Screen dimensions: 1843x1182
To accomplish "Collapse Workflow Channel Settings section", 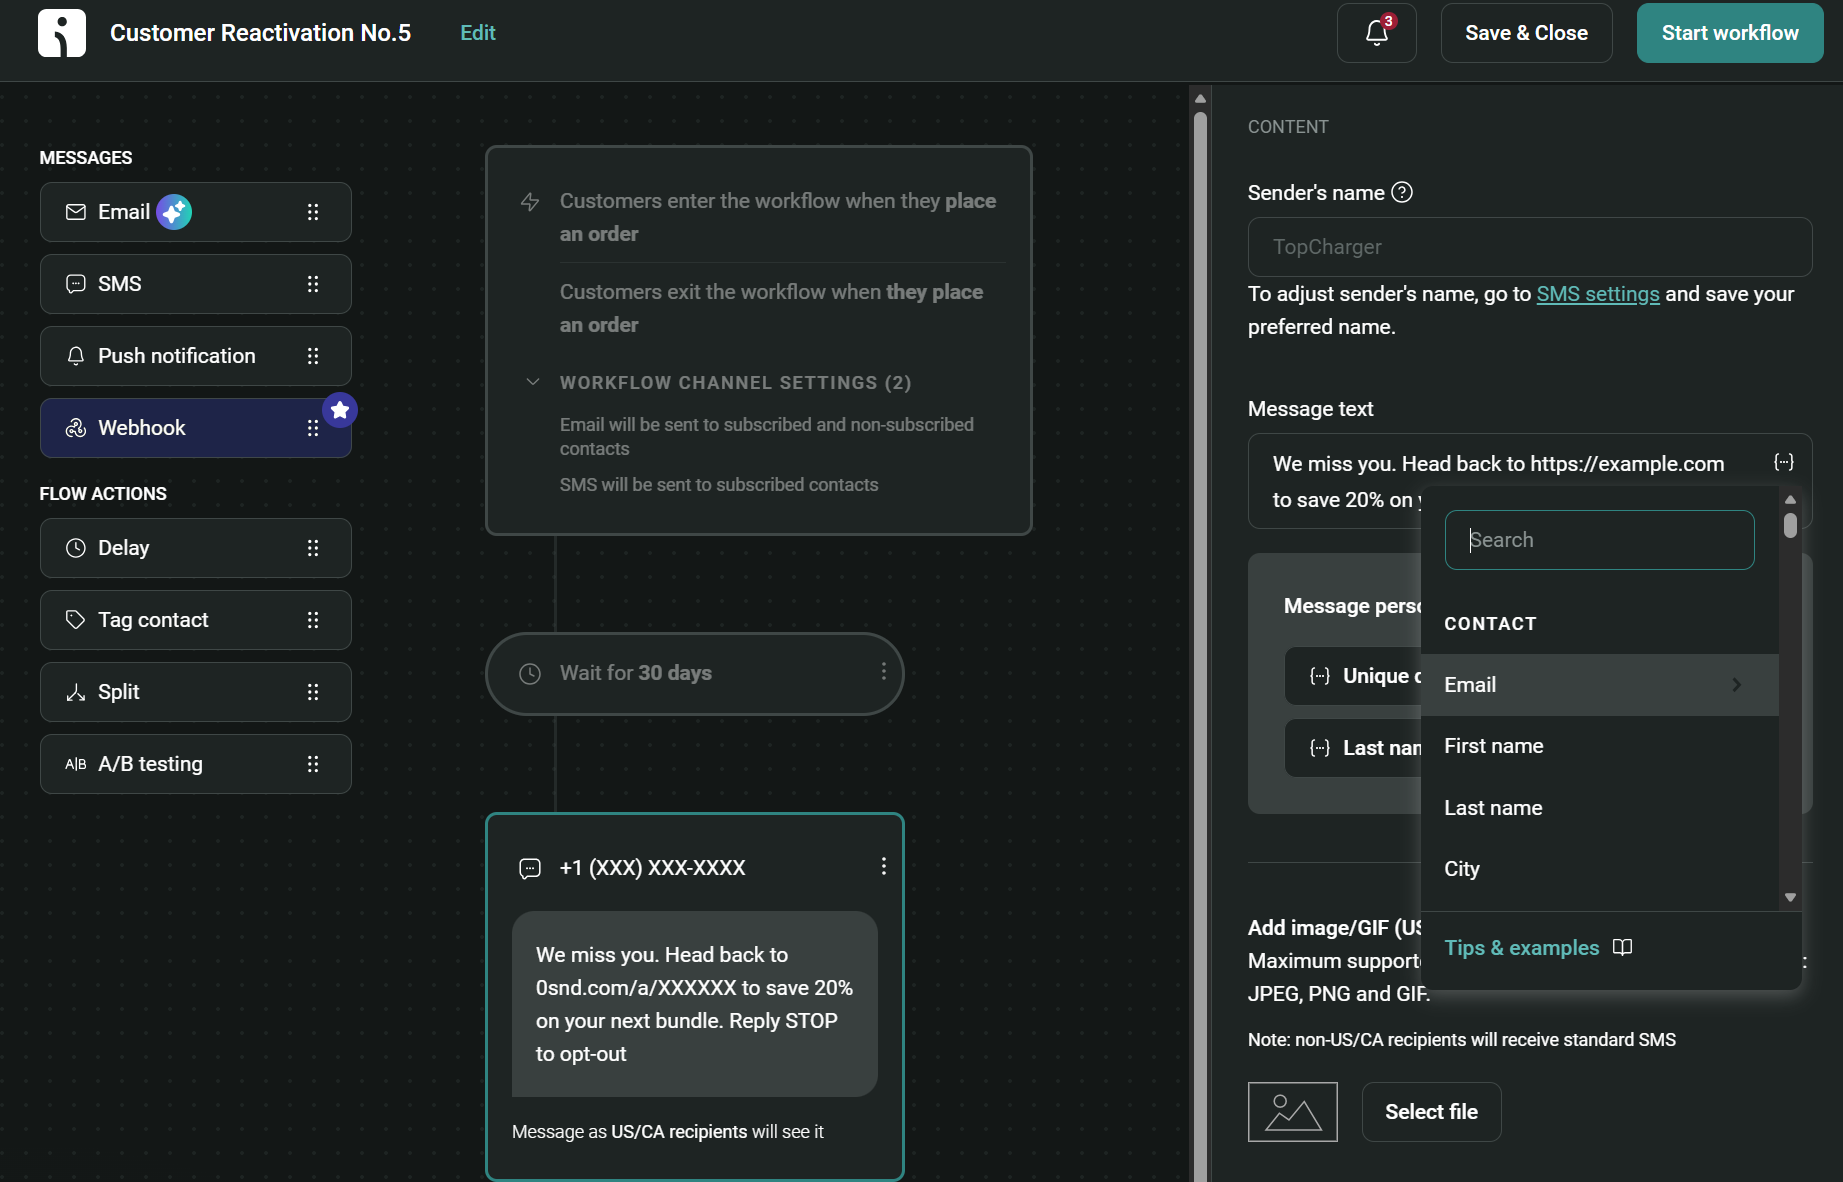I will [533, 382].
